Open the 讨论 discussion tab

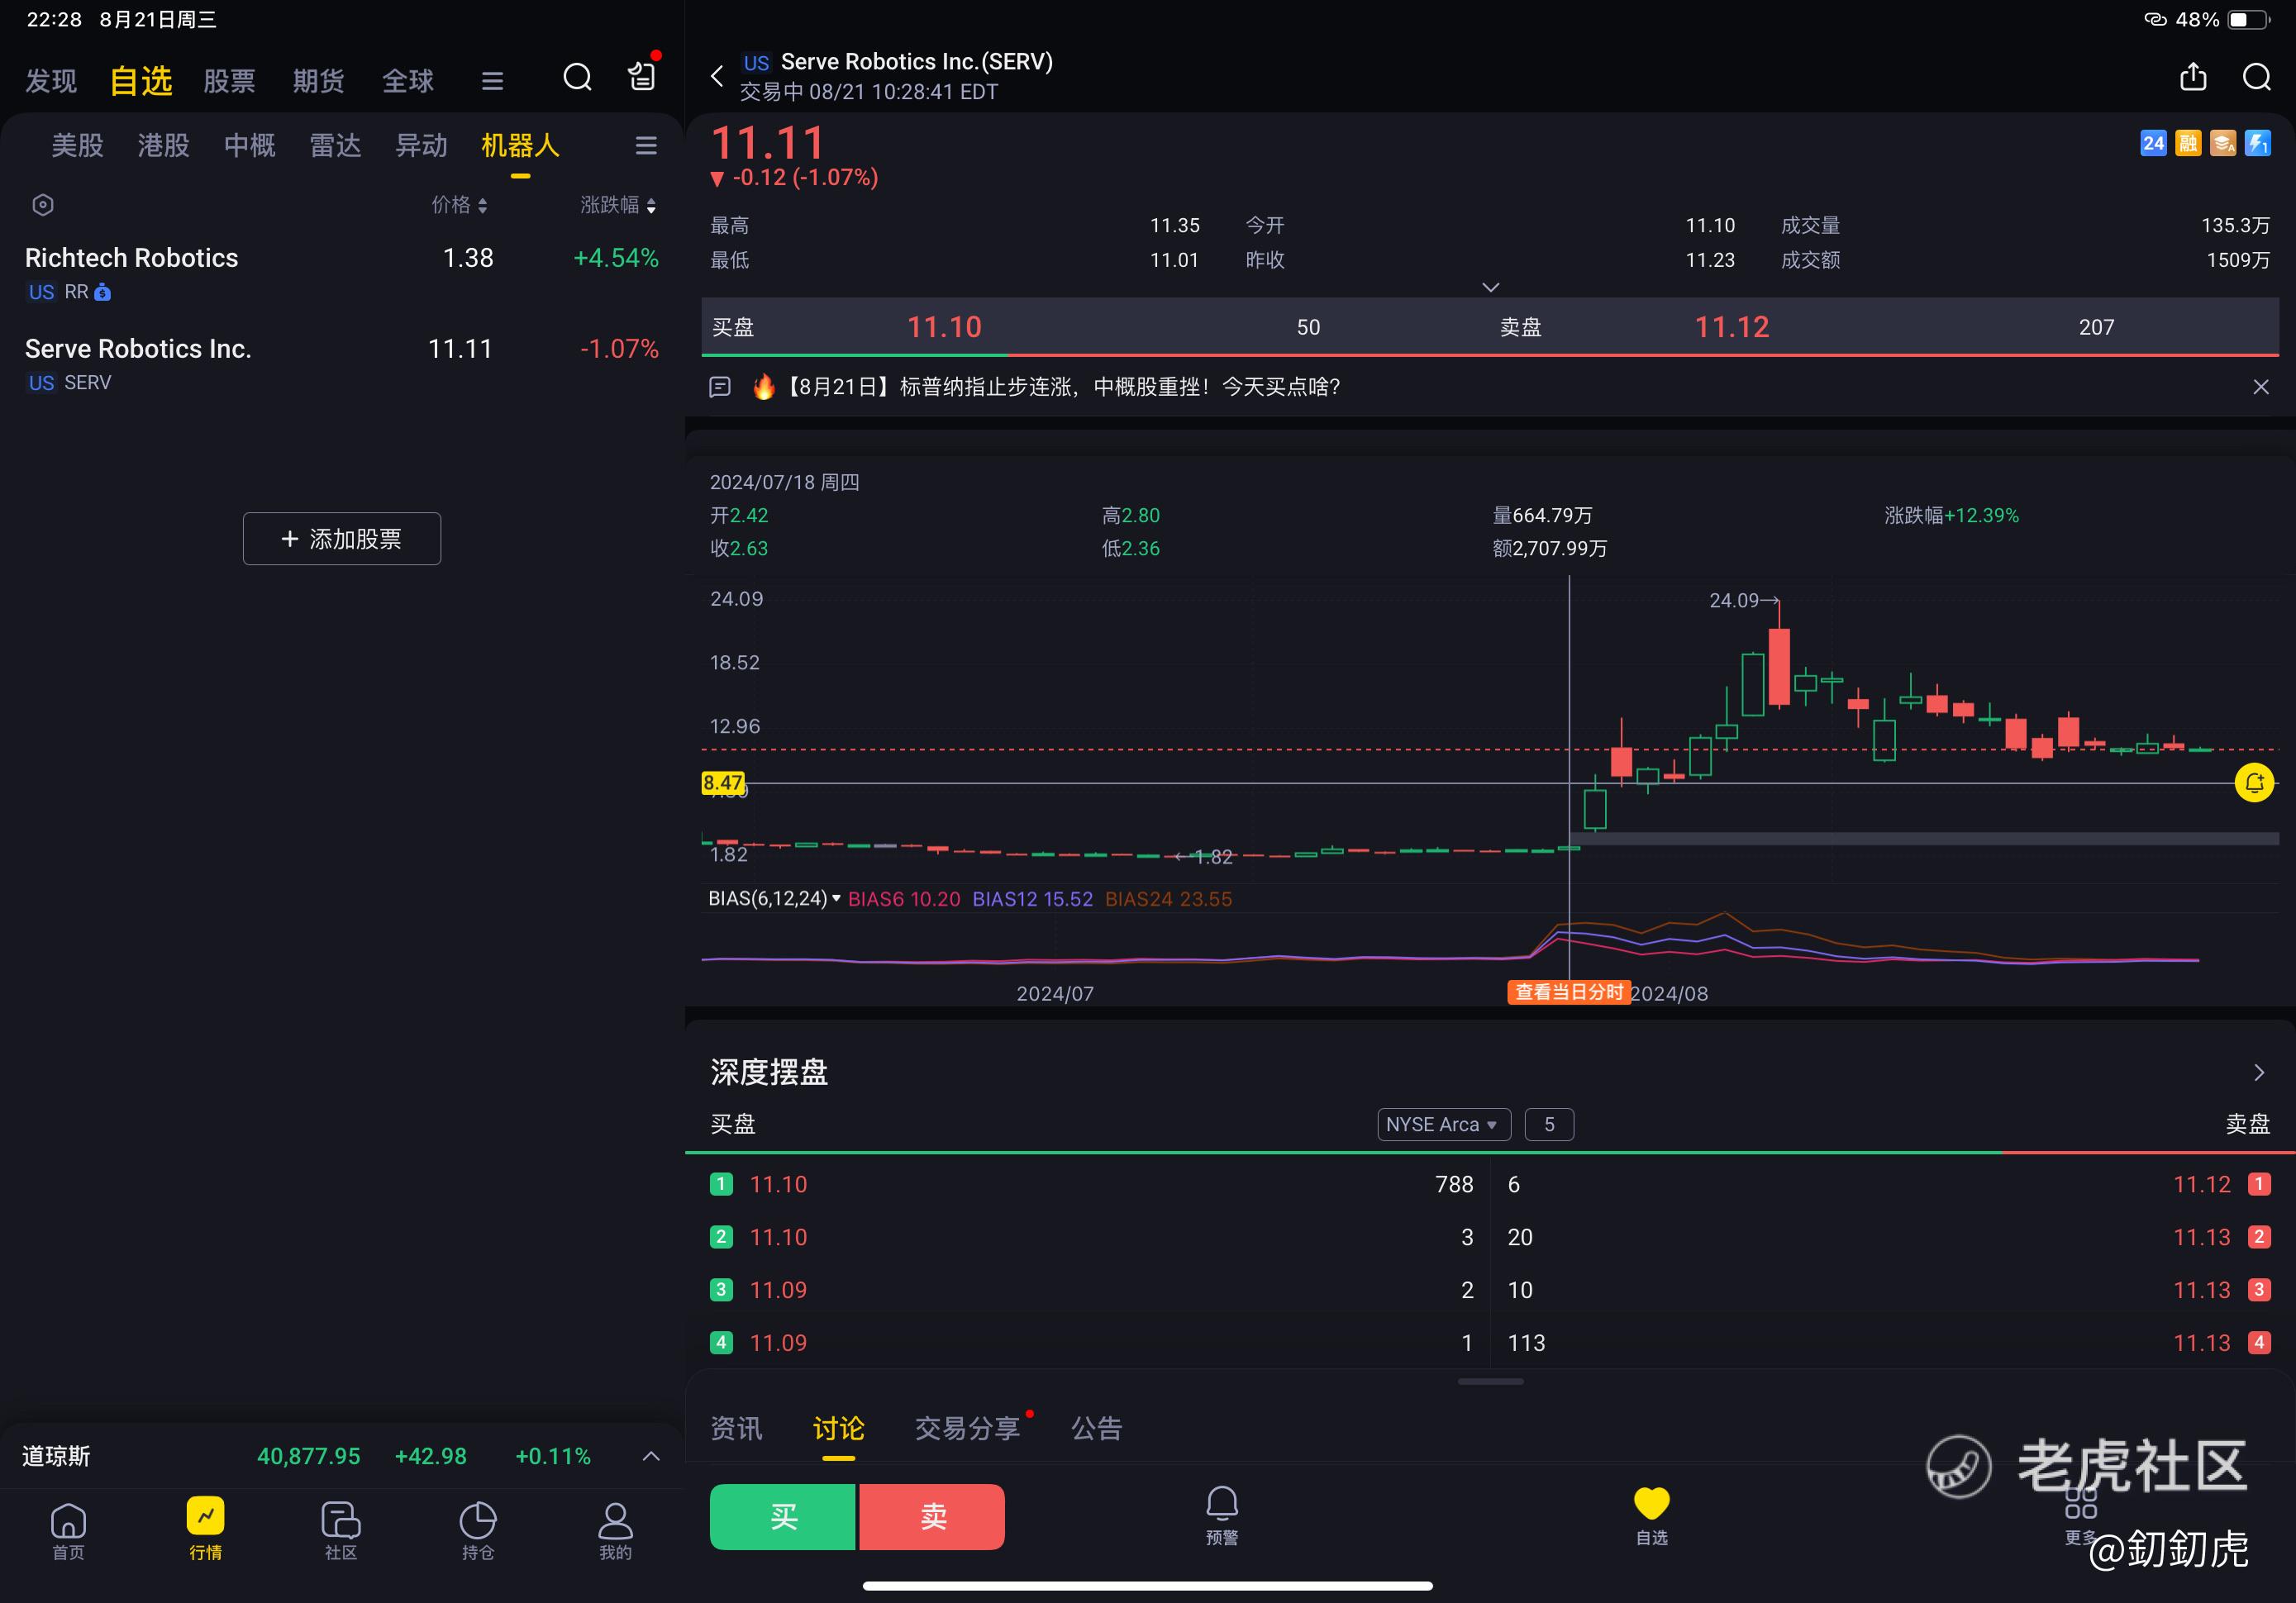tap(839, 1429)
